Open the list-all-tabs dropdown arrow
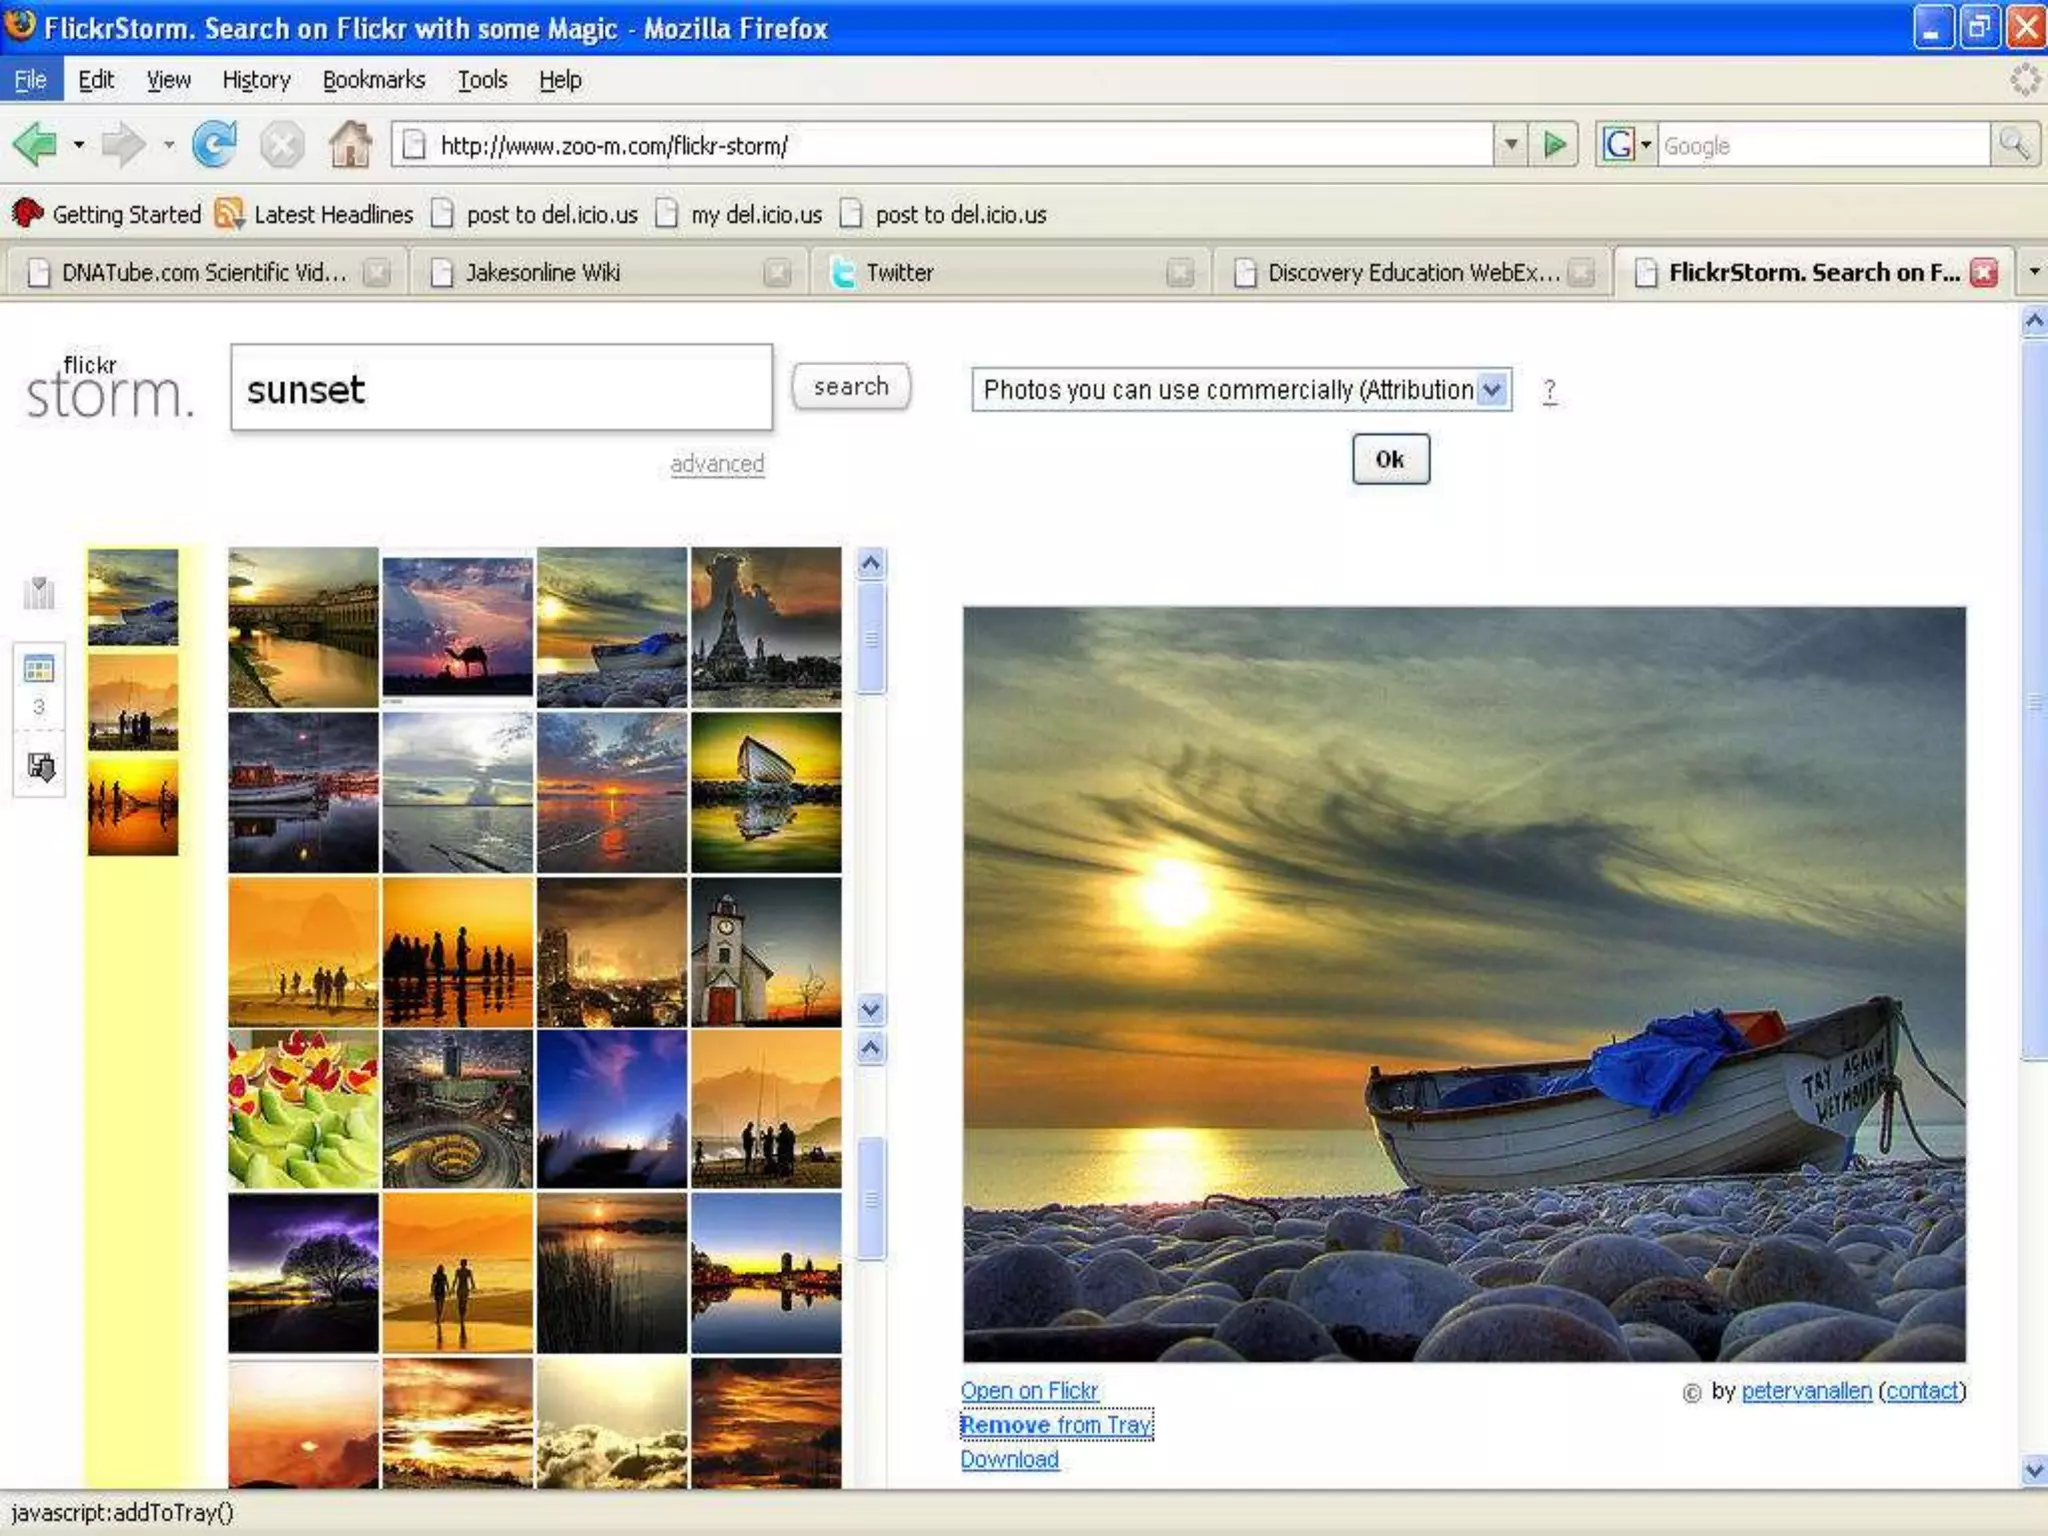The width and height of the screenshot is (2048, 1536). pos(2033,272)
